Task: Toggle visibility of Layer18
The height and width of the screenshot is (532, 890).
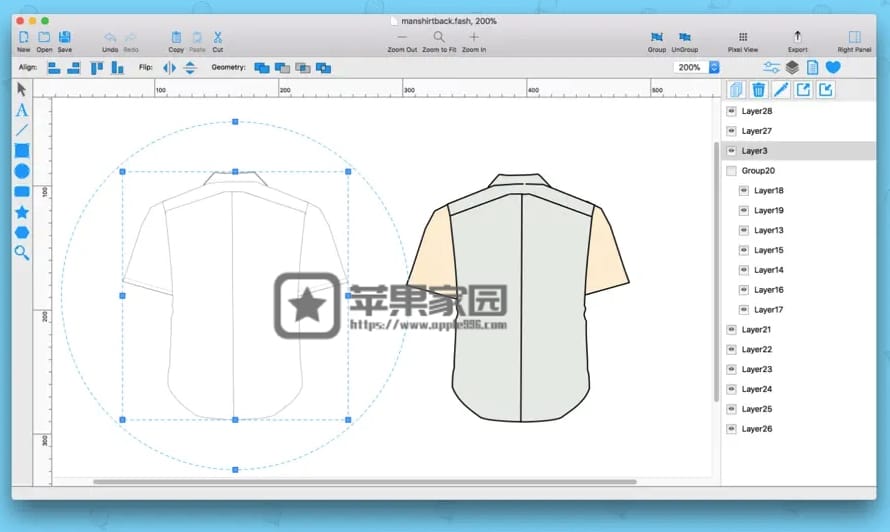Action: [744, 190]
